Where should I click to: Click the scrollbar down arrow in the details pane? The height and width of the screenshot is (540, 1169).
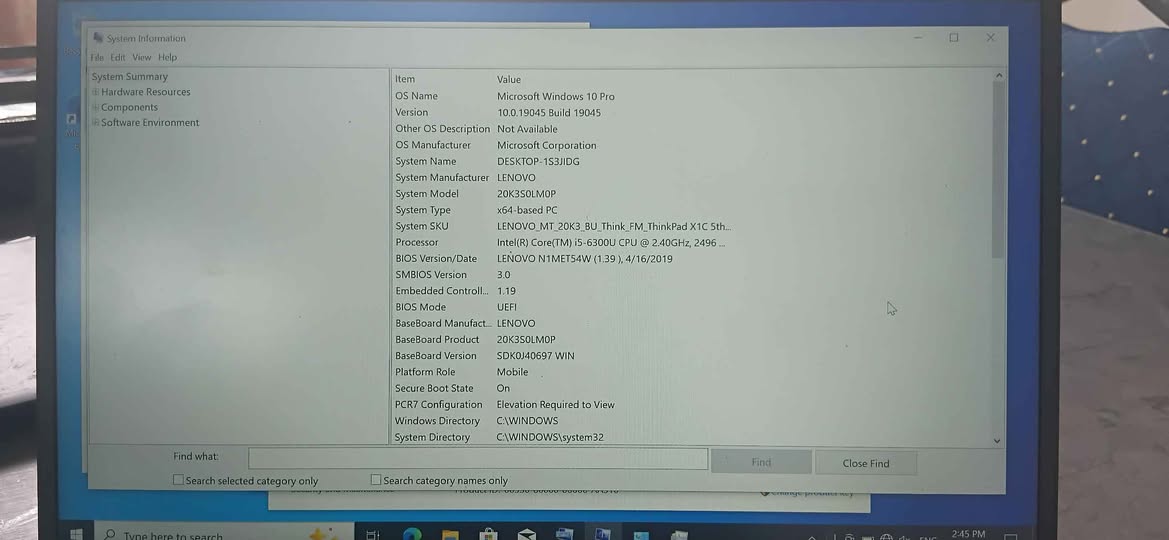pyautogui.click(x=998, y=441)
